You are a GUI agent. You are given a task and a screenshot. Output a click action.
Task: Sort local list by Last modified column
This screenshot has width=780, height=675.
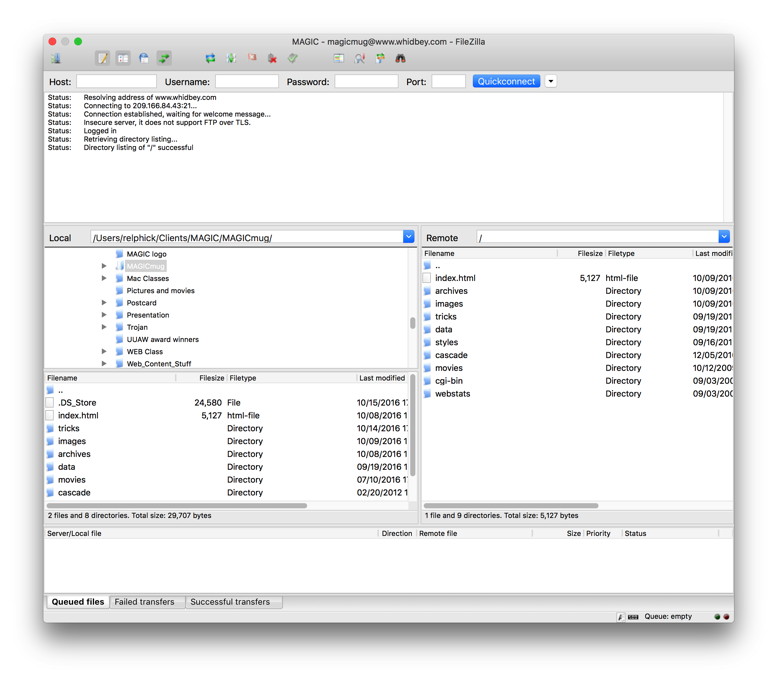tap(382, 378)
